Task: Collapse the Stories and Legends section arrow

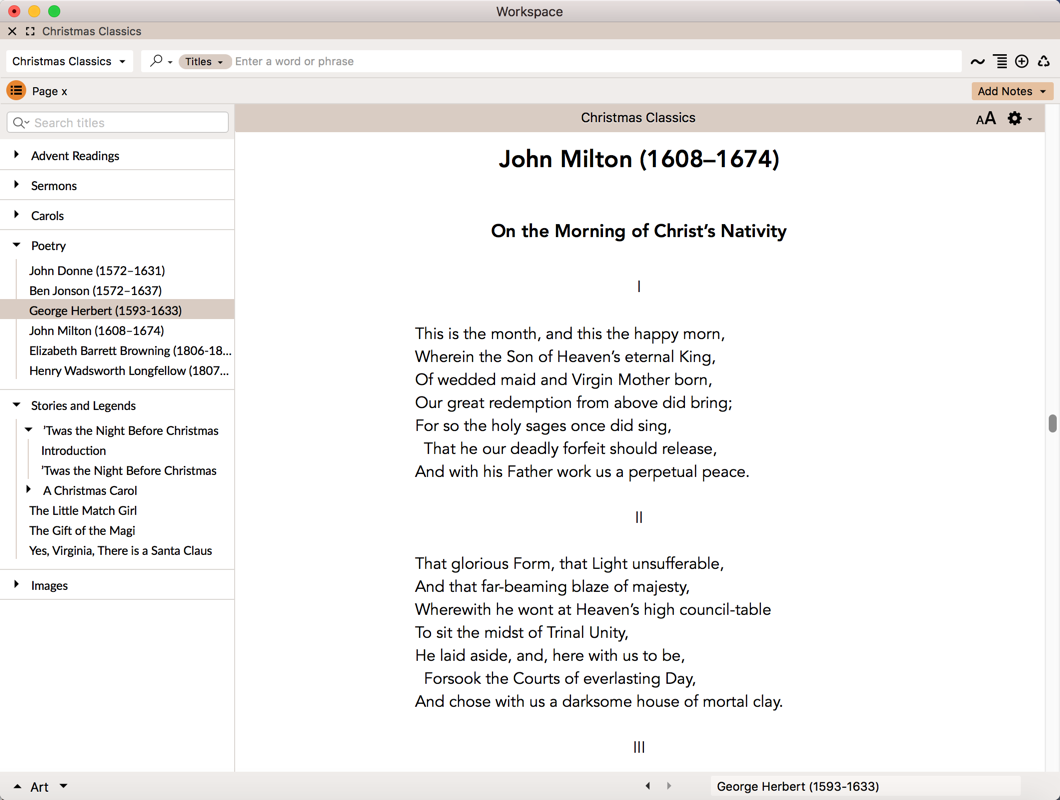Action: pos(16,404)
